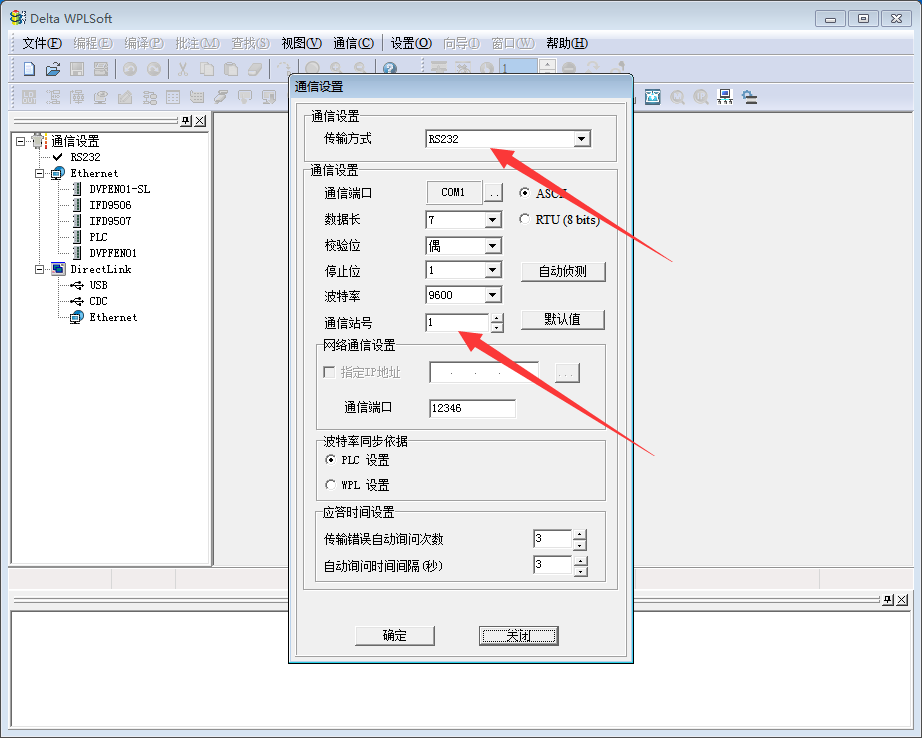Click the Undo toolbar icon

tap(130, 69)
